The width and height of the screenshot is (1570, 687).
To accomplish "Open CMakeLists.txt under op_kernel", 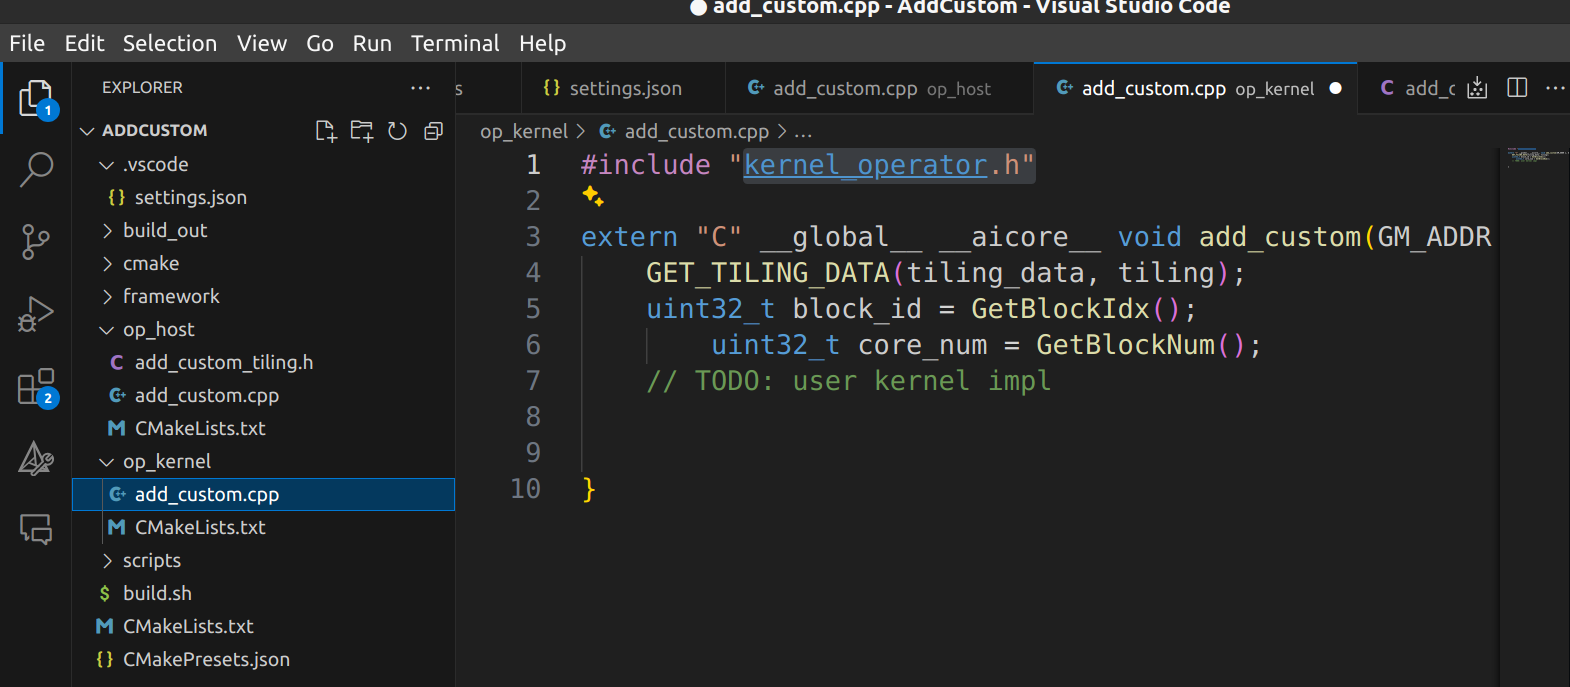I will click(x=264, y=527).
